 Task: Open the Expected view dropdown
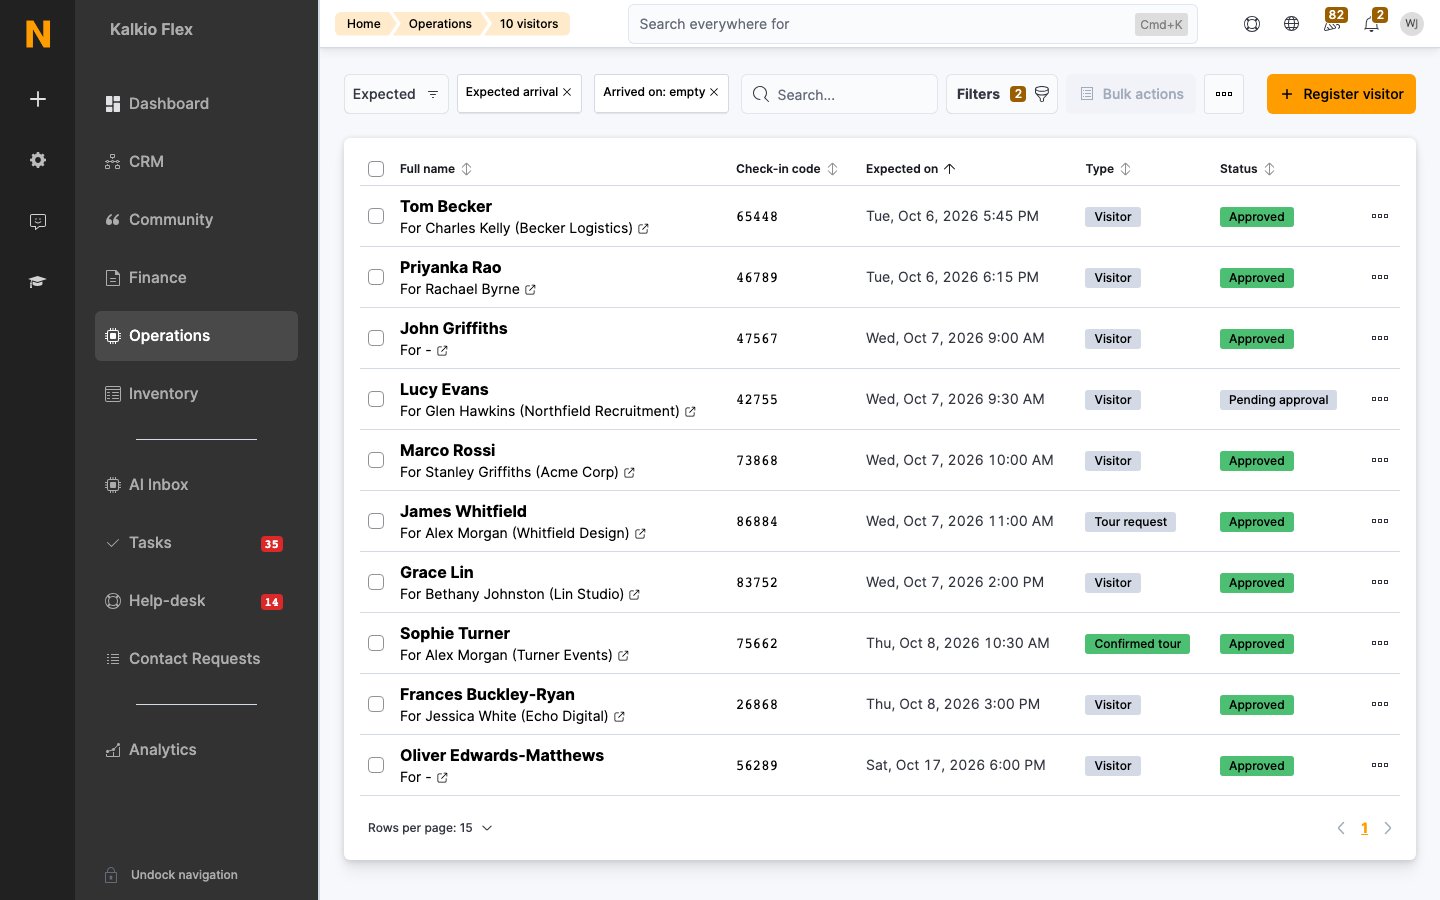[x=396, y=94]
